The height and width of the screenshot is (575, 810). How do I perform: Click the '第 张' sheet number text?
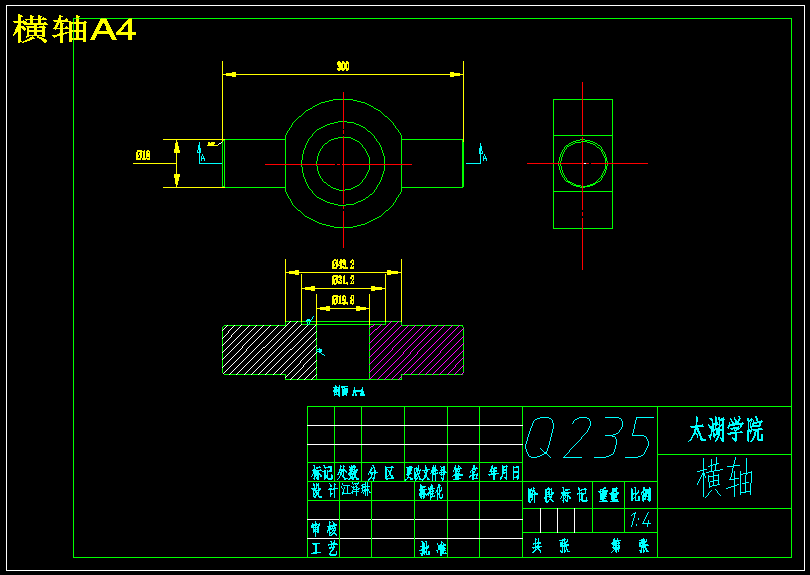click(x=630, y=546)
